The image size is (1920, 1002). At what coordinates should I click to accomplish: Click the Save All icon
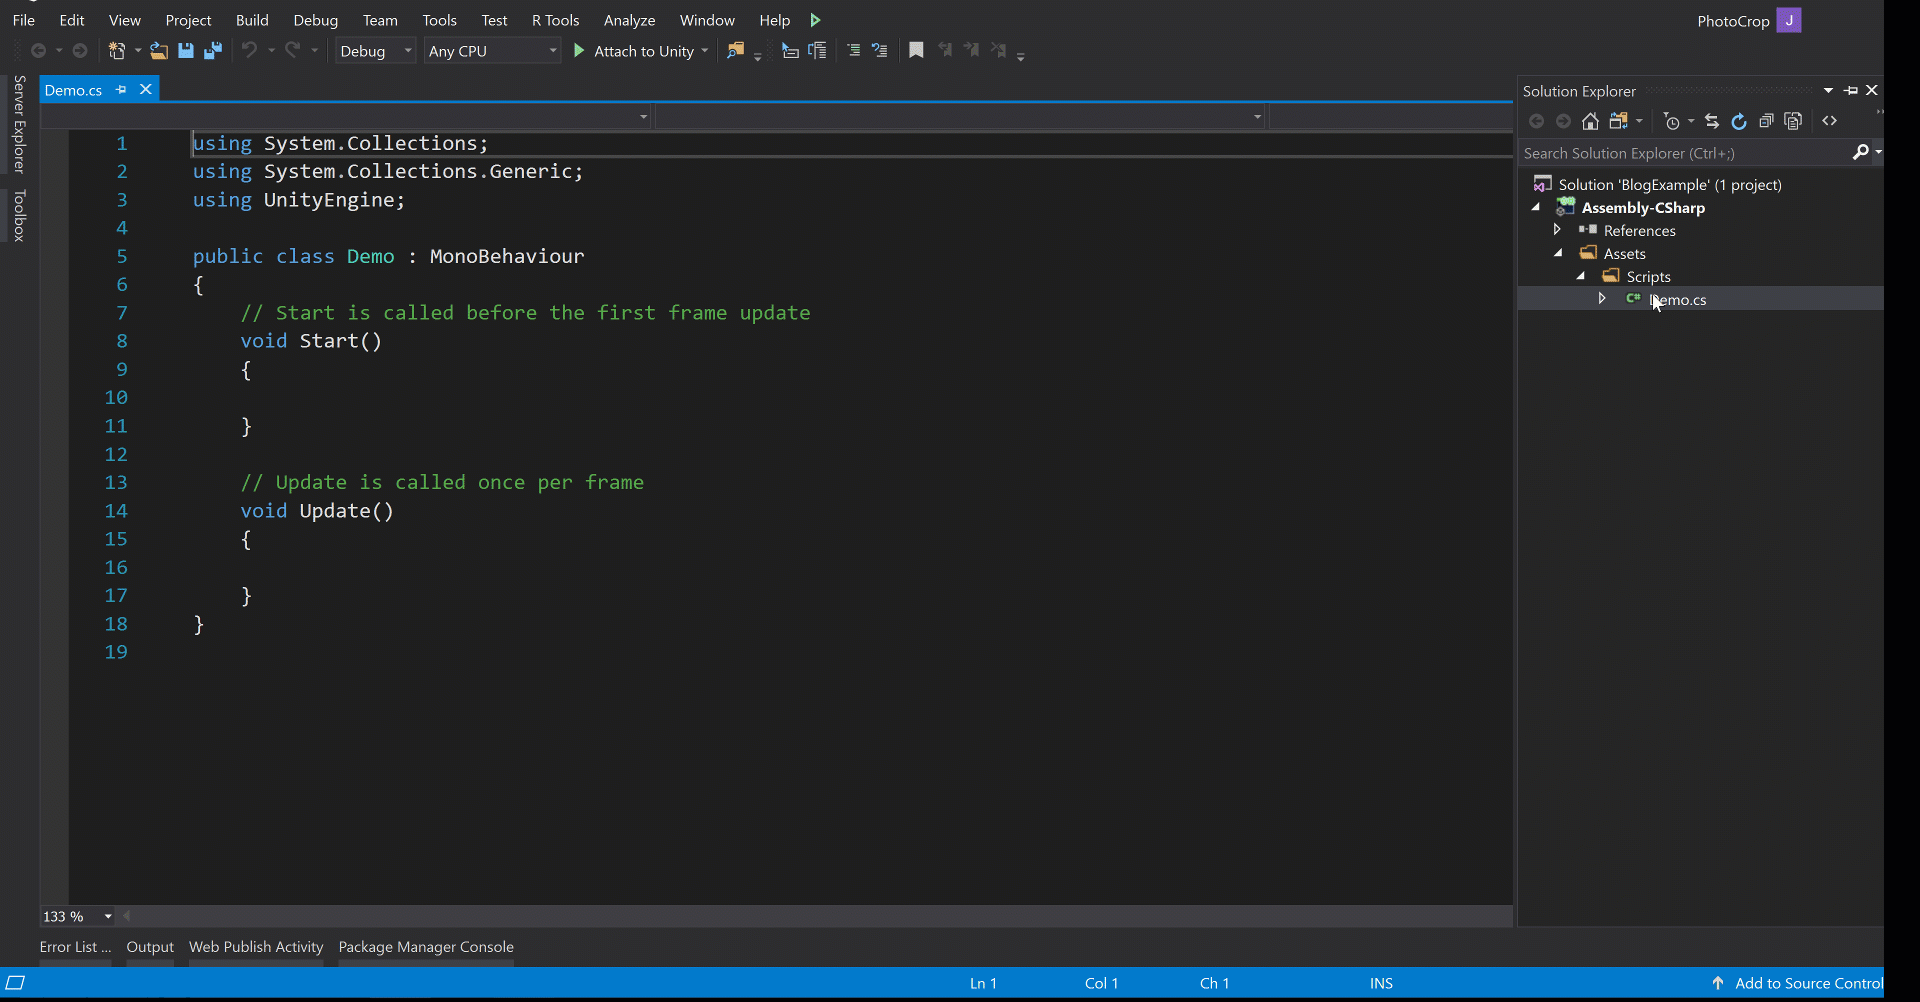213,51
